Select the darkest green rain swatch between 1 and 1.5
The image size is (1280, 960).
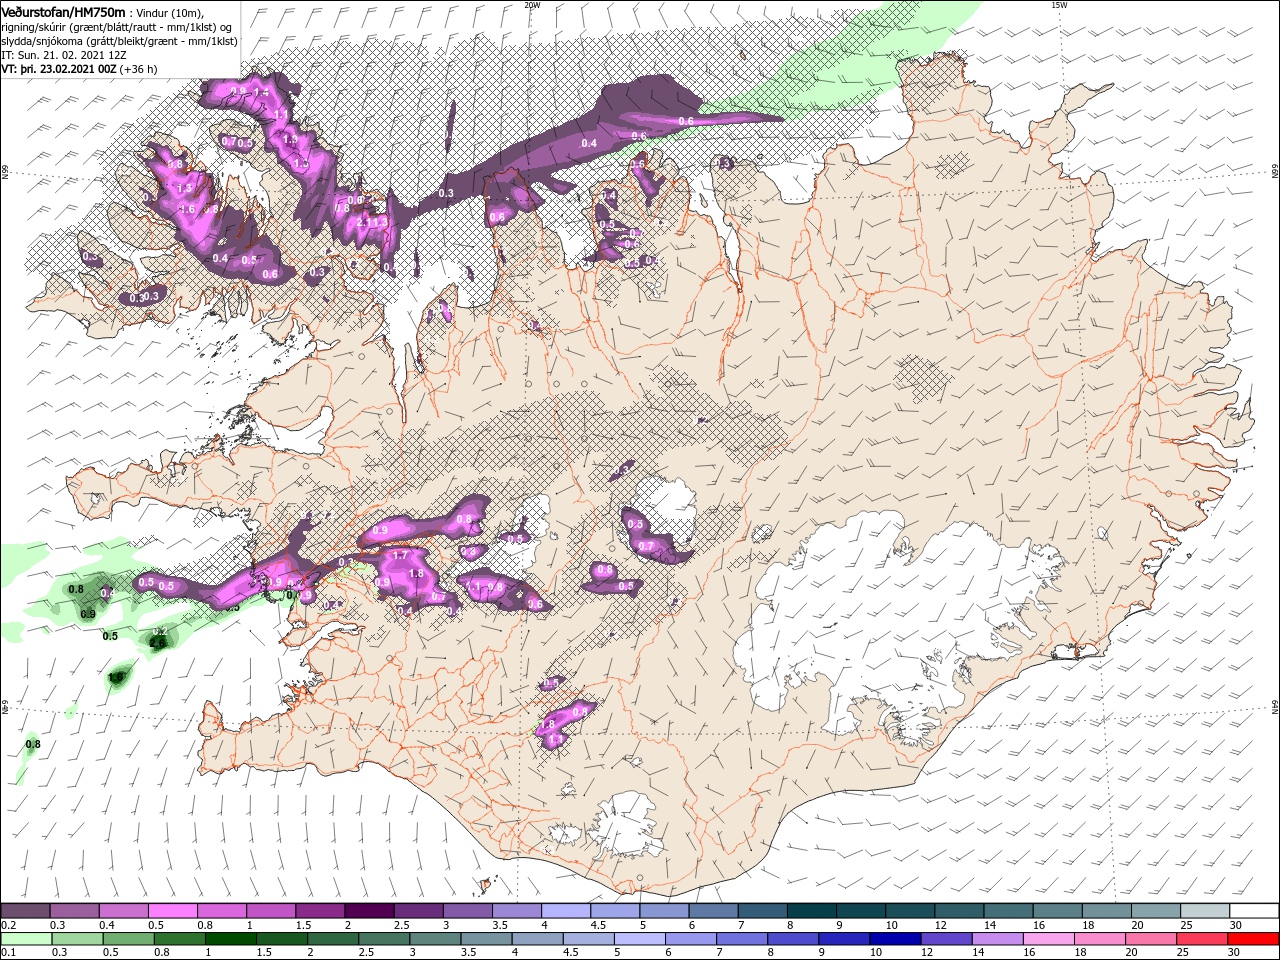pyautogui.click(x=230, y=939)
